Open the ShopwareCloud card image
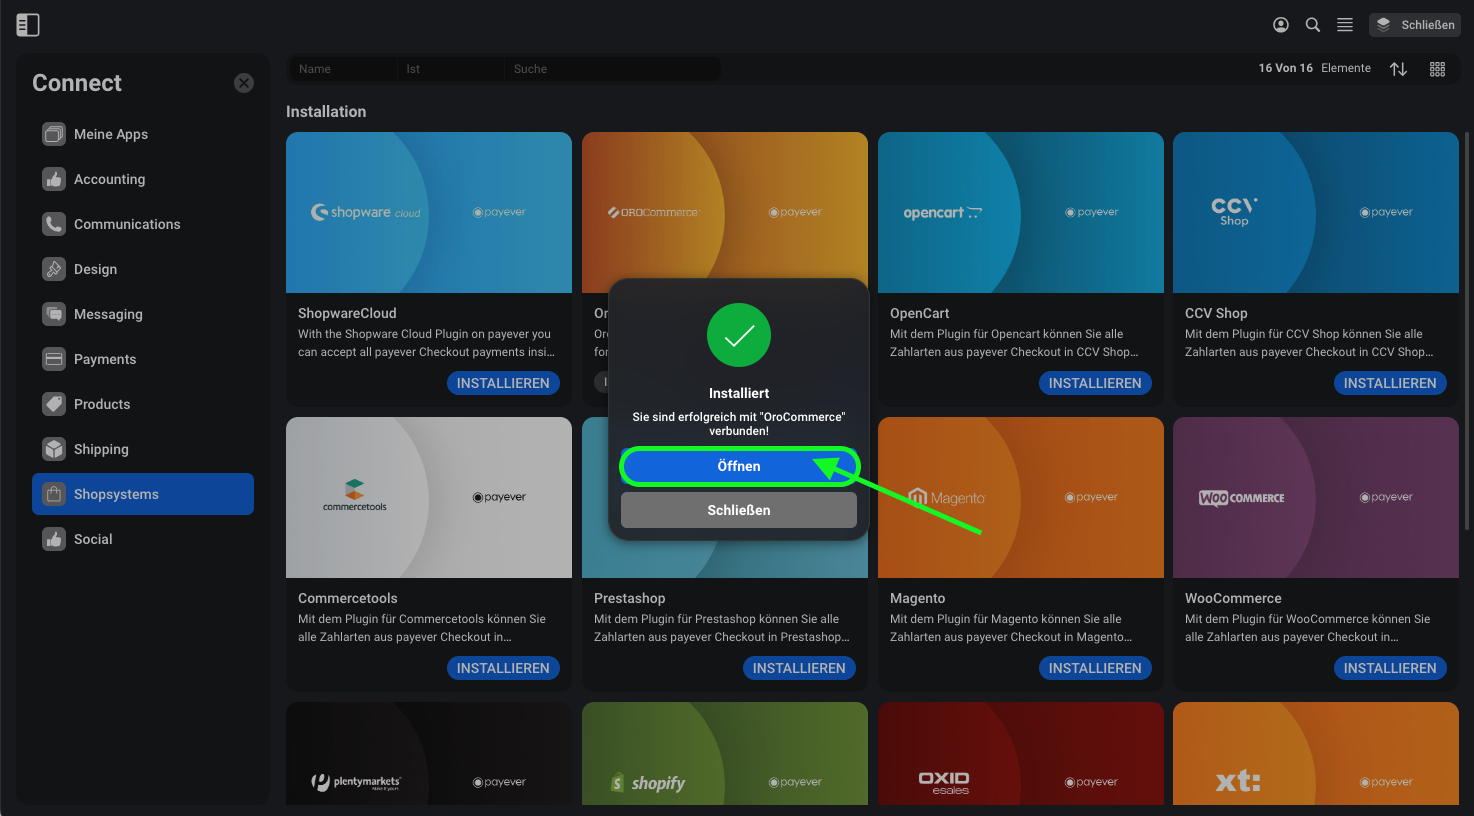 [429, 212]
